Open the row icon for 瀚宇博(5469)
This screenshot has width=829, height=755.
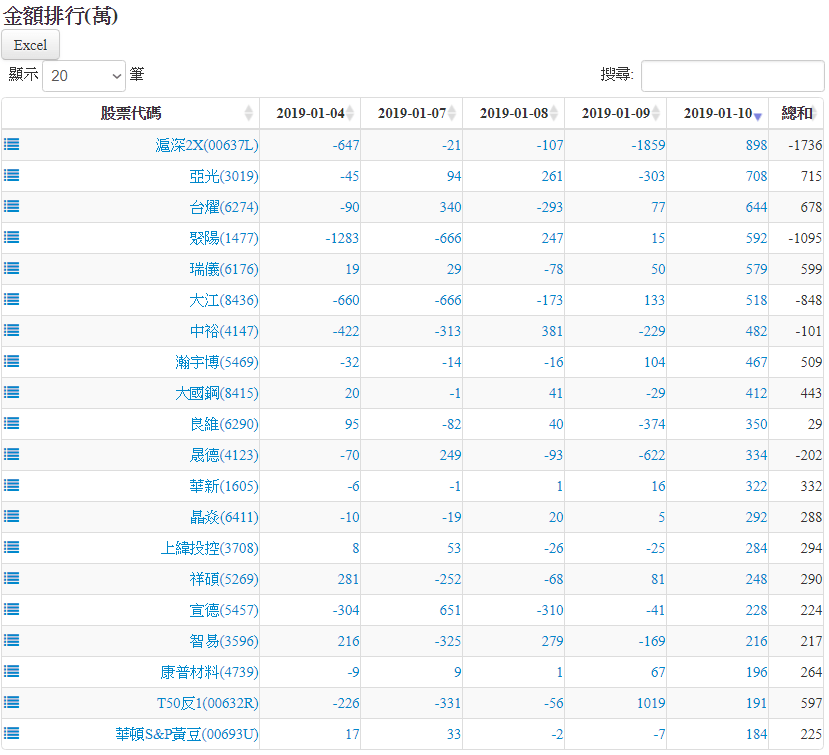12,361
